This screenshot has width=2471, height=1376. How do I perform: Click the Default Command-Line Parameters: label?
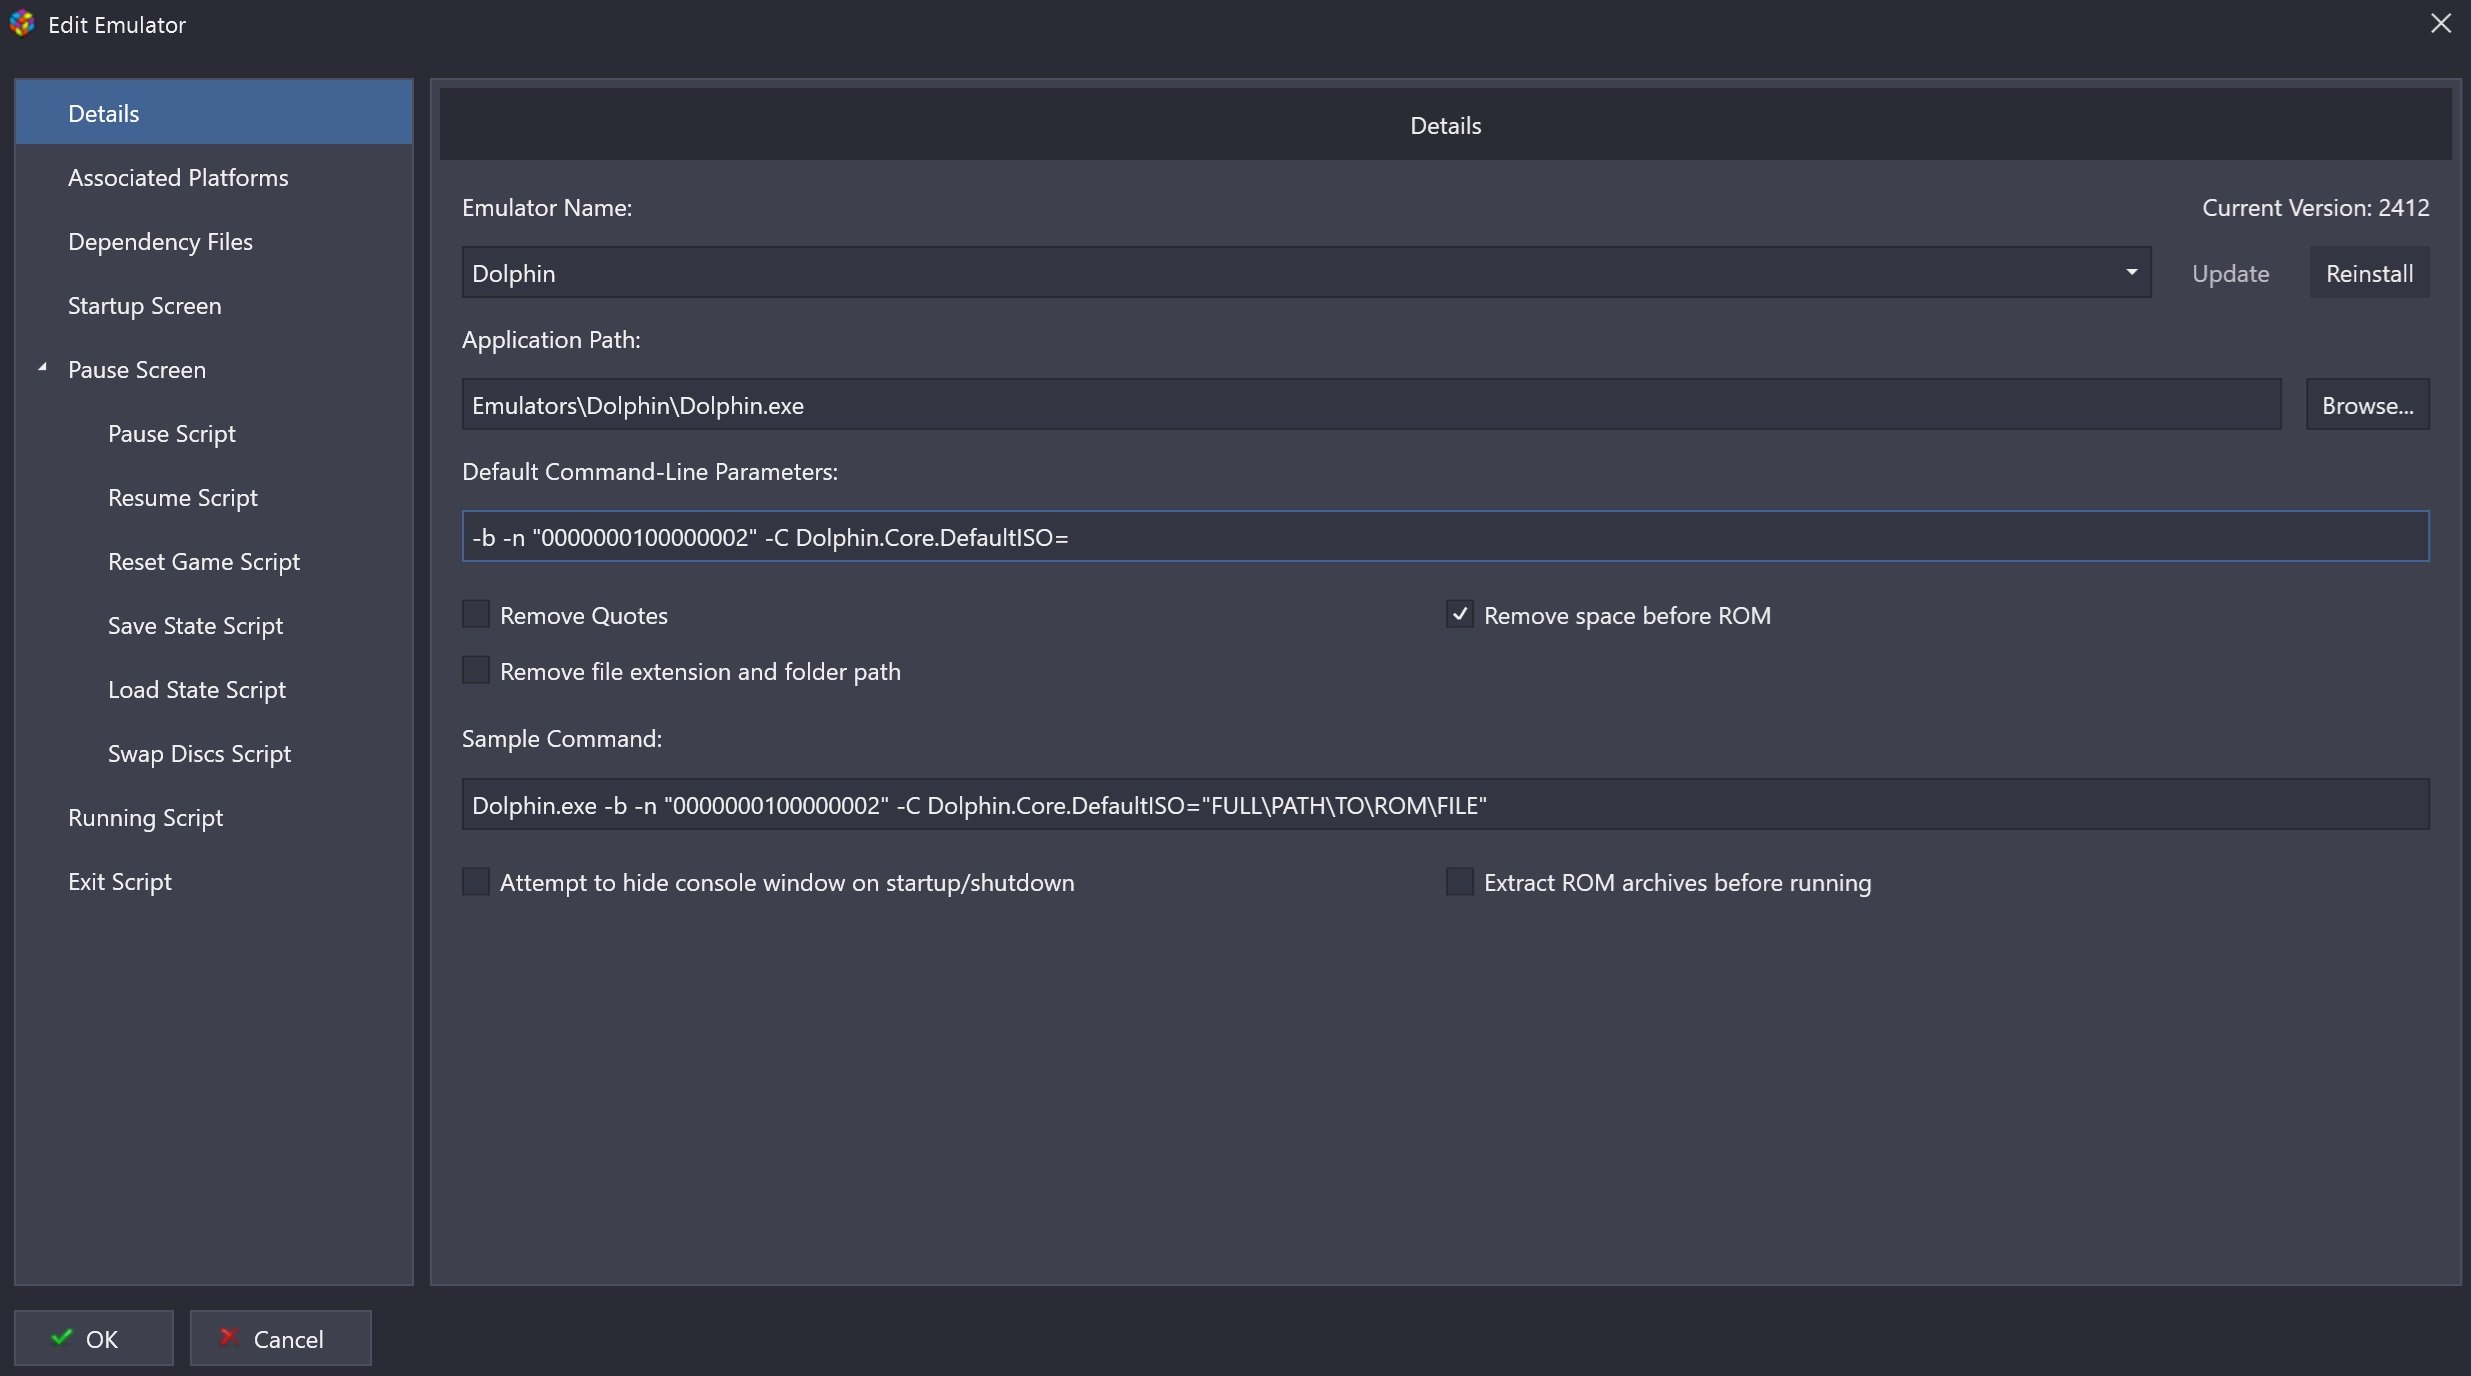point(650,471)
